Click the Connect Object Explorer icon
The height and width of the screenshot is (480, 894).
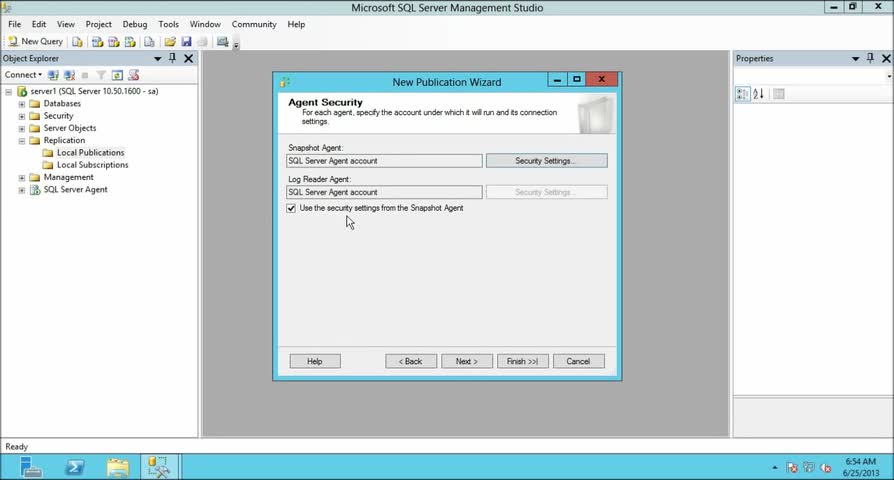tap(53, 75)
